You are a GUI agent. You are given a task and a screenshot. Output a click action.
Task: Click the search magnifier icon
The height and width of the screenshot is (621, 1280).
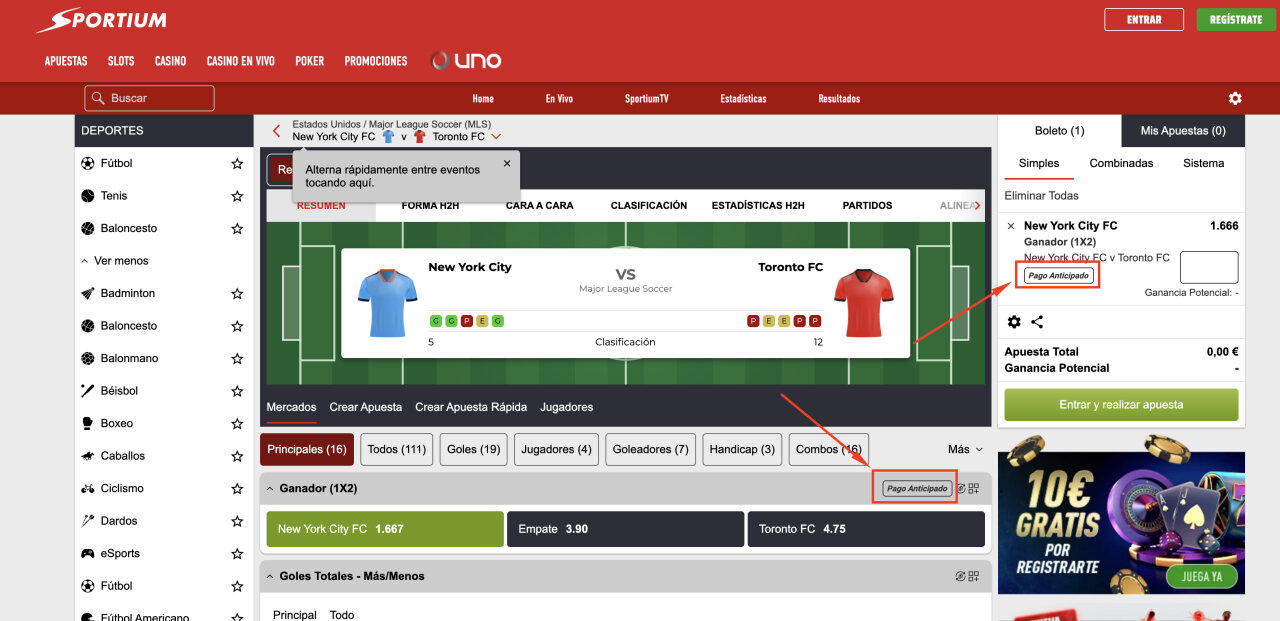pos(98,98)
